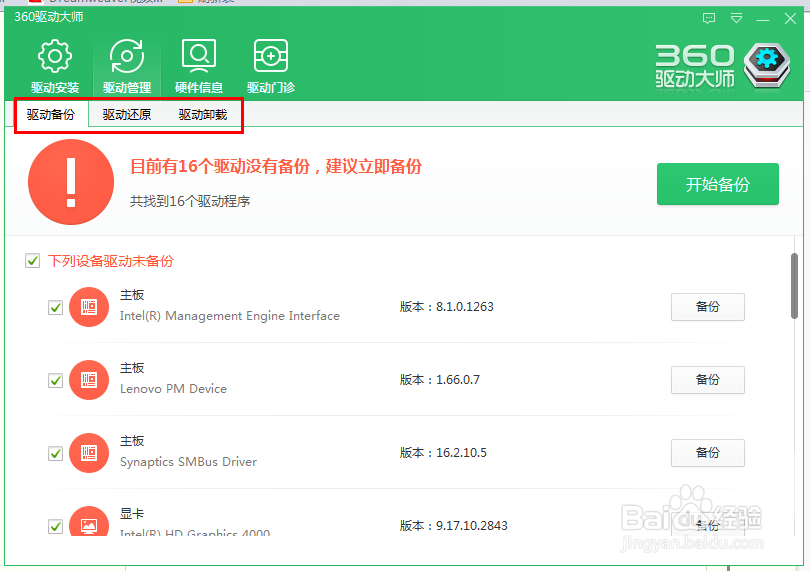810x571 pixels.
Task: Click the red exclamation warning icon
Action: tap(71, 182)
